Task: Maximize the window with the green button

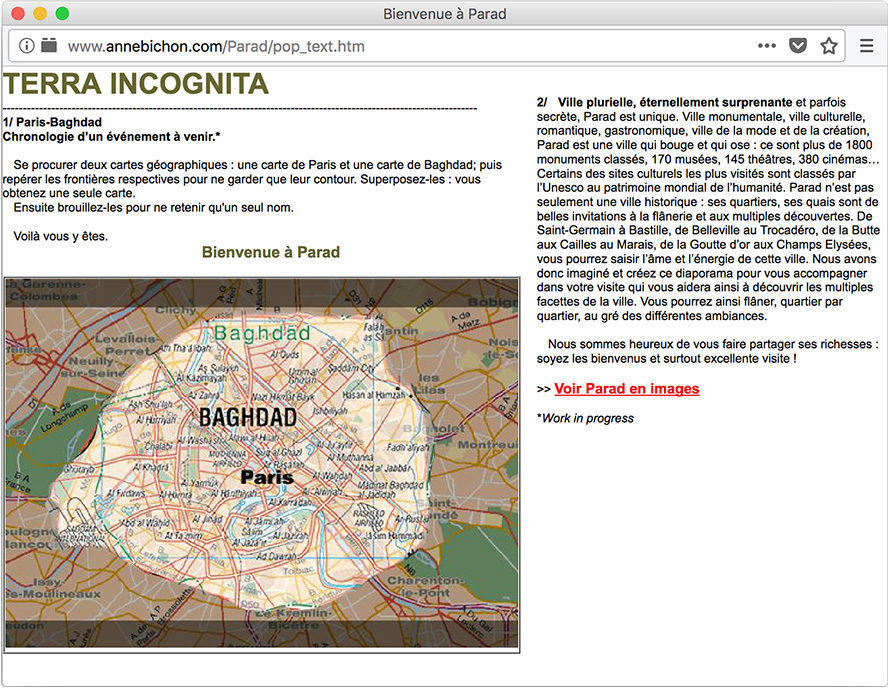Action: pyautogui.click(x=62, y=14)
